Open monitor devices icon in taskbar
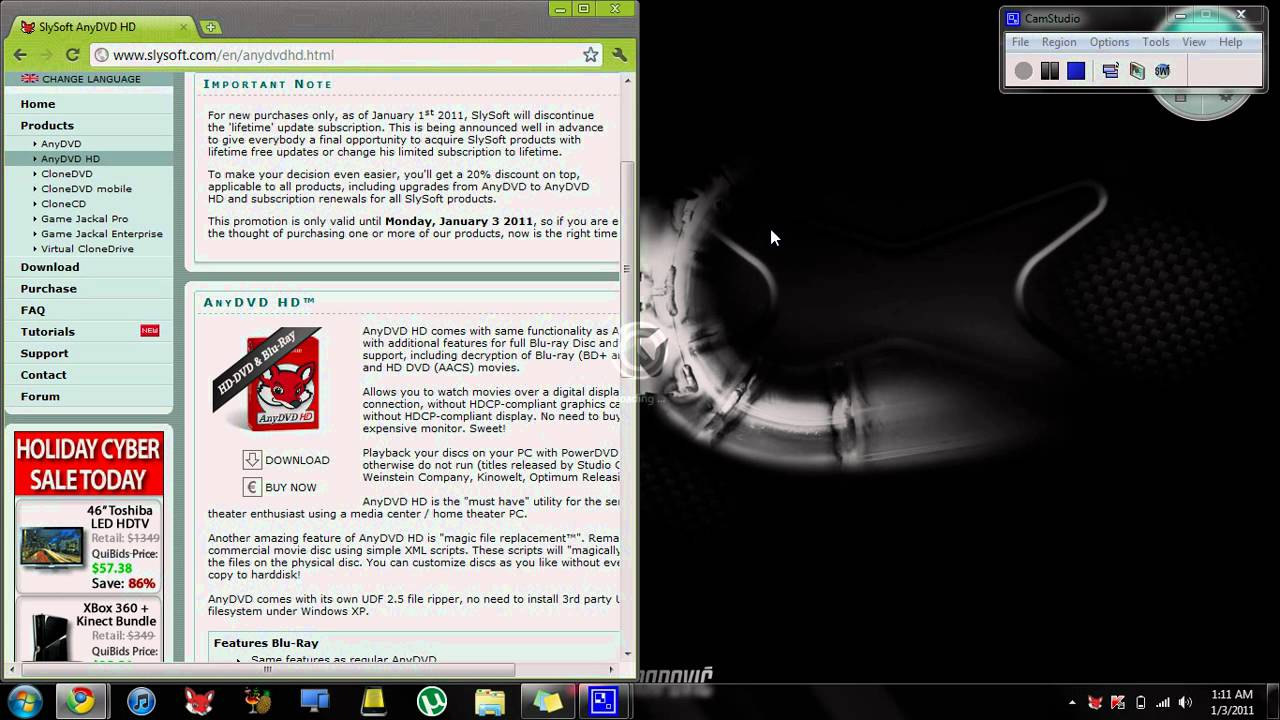Screen dimensions: 1280x720 (315, 702)
